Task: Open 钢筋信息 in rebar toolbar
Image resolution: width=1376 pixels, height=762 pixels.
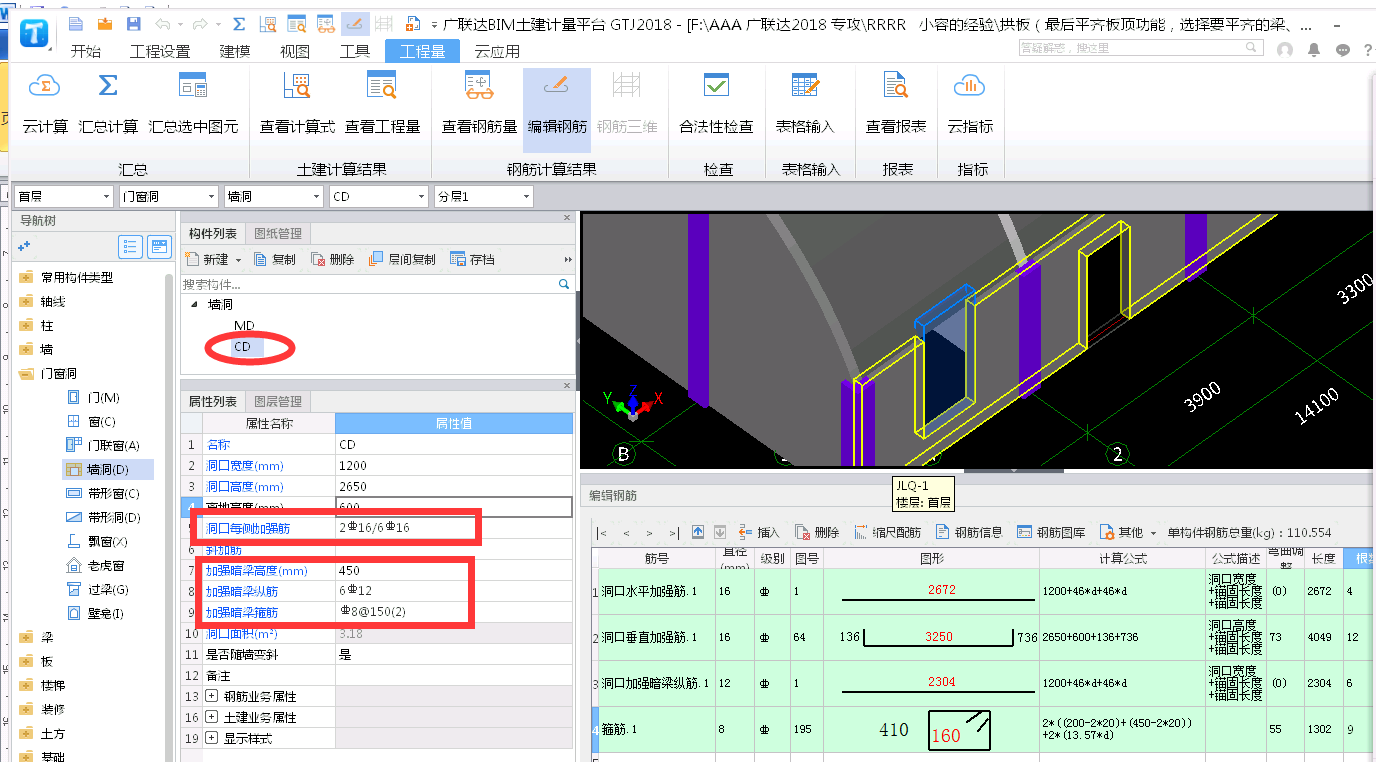Action: click(x=969, y=532)
